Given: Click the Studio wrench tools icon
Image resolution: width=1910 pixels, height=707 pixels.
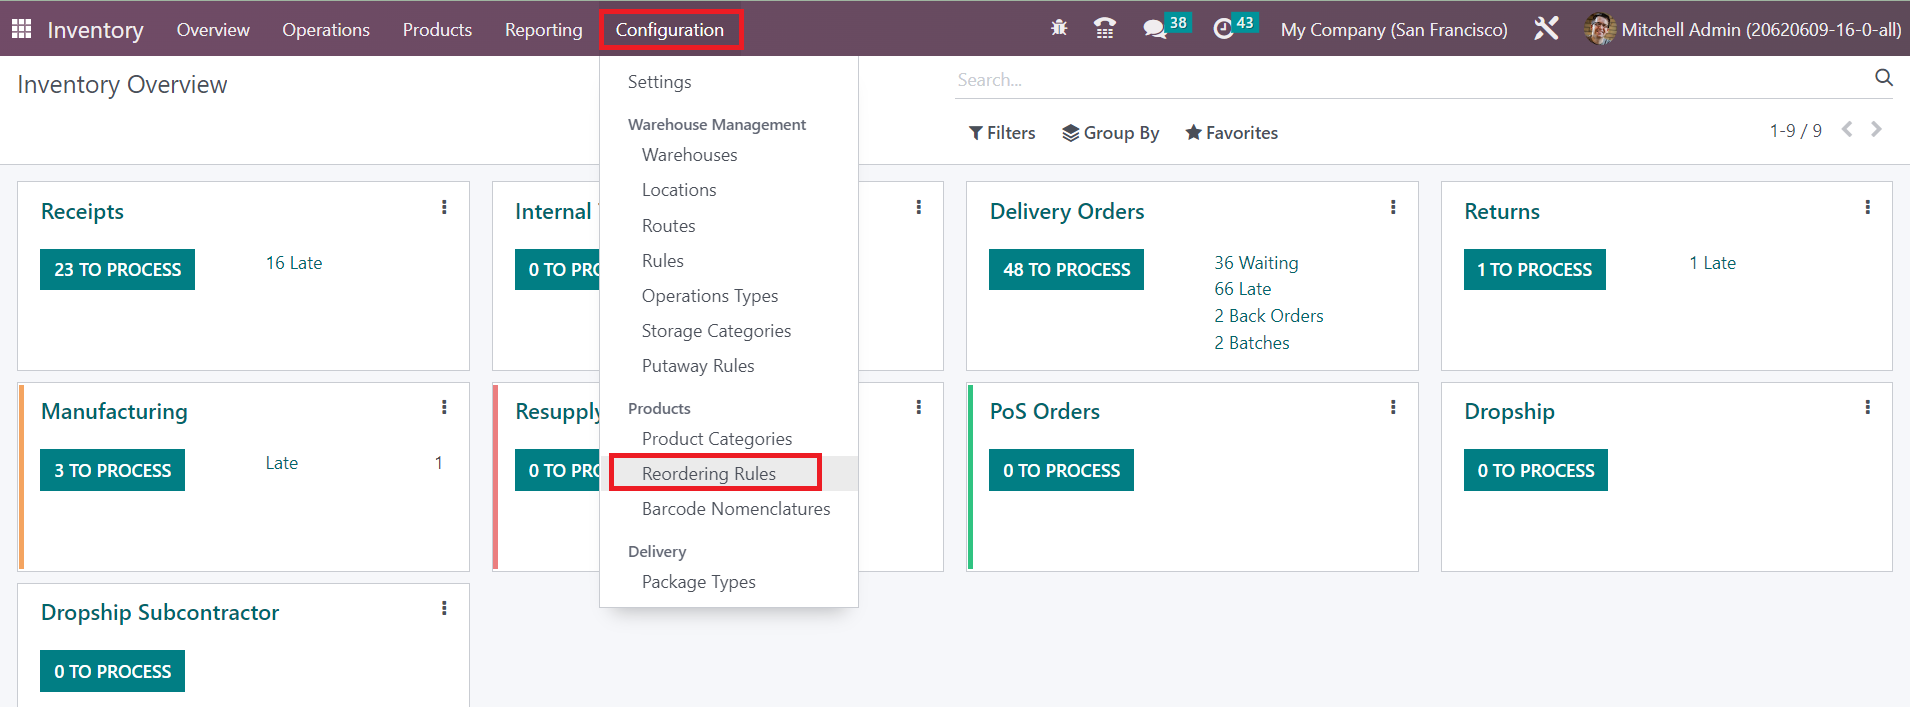Looking at the screenshot, I should pos(1546,29).
